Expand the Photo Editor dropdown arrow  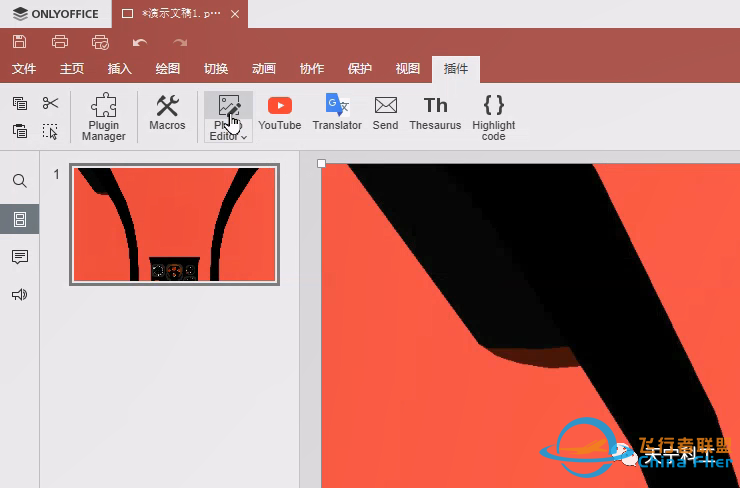click(x=243, y=137)
